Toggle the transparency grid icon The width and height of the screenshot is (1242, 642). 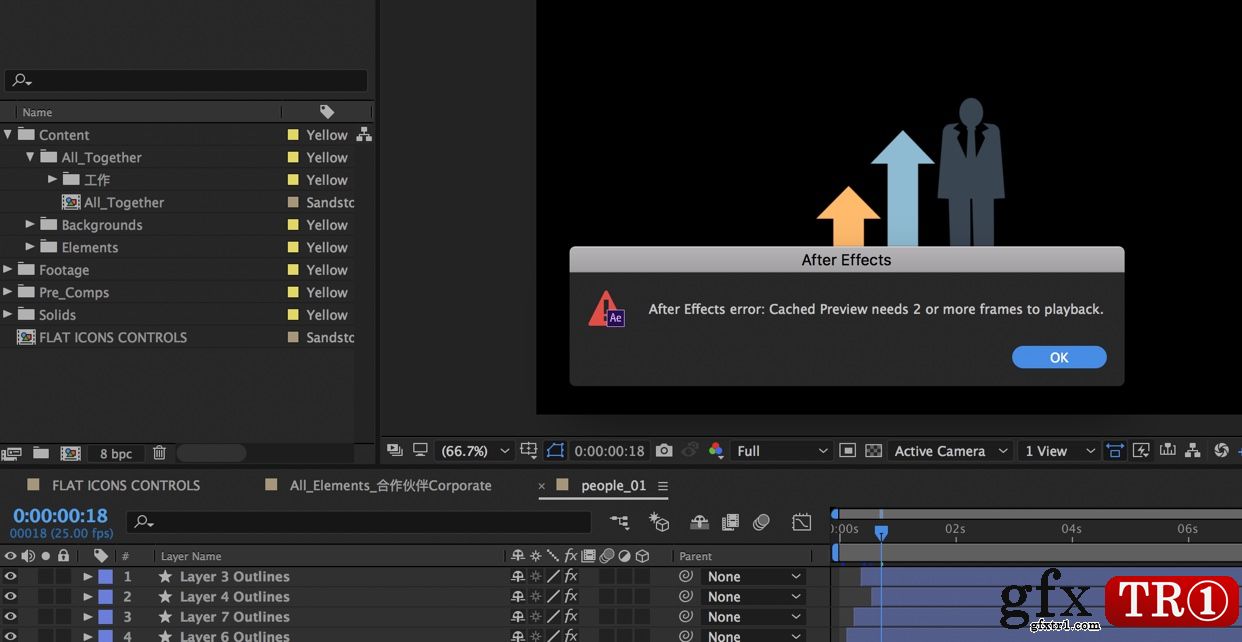pyautogui.click(x=873, y=451)
